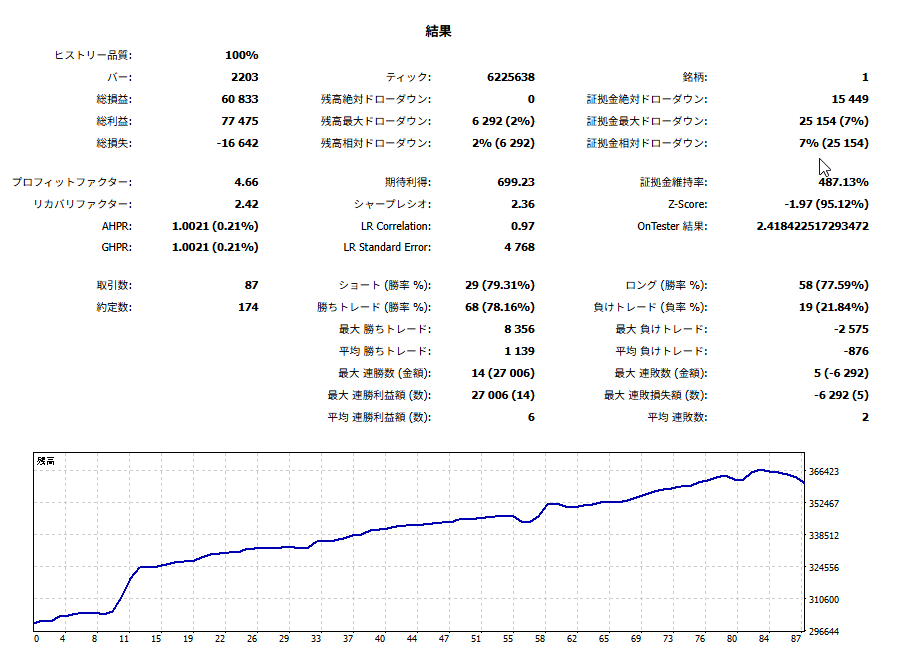Select the 負けトレード value 19 (21.84%)
911x661 pixels.
point(834,307)
